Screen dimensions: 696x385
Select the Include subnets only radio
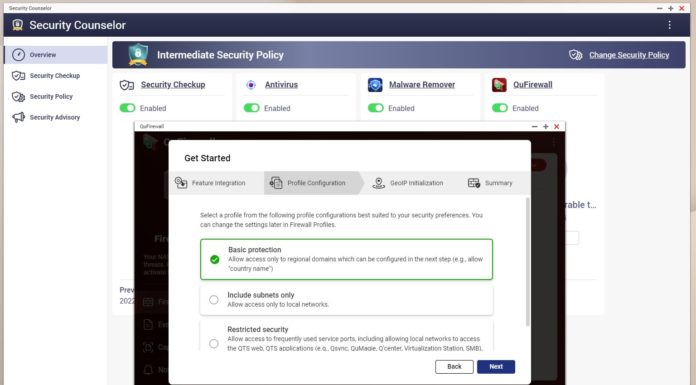coord(214,300)
